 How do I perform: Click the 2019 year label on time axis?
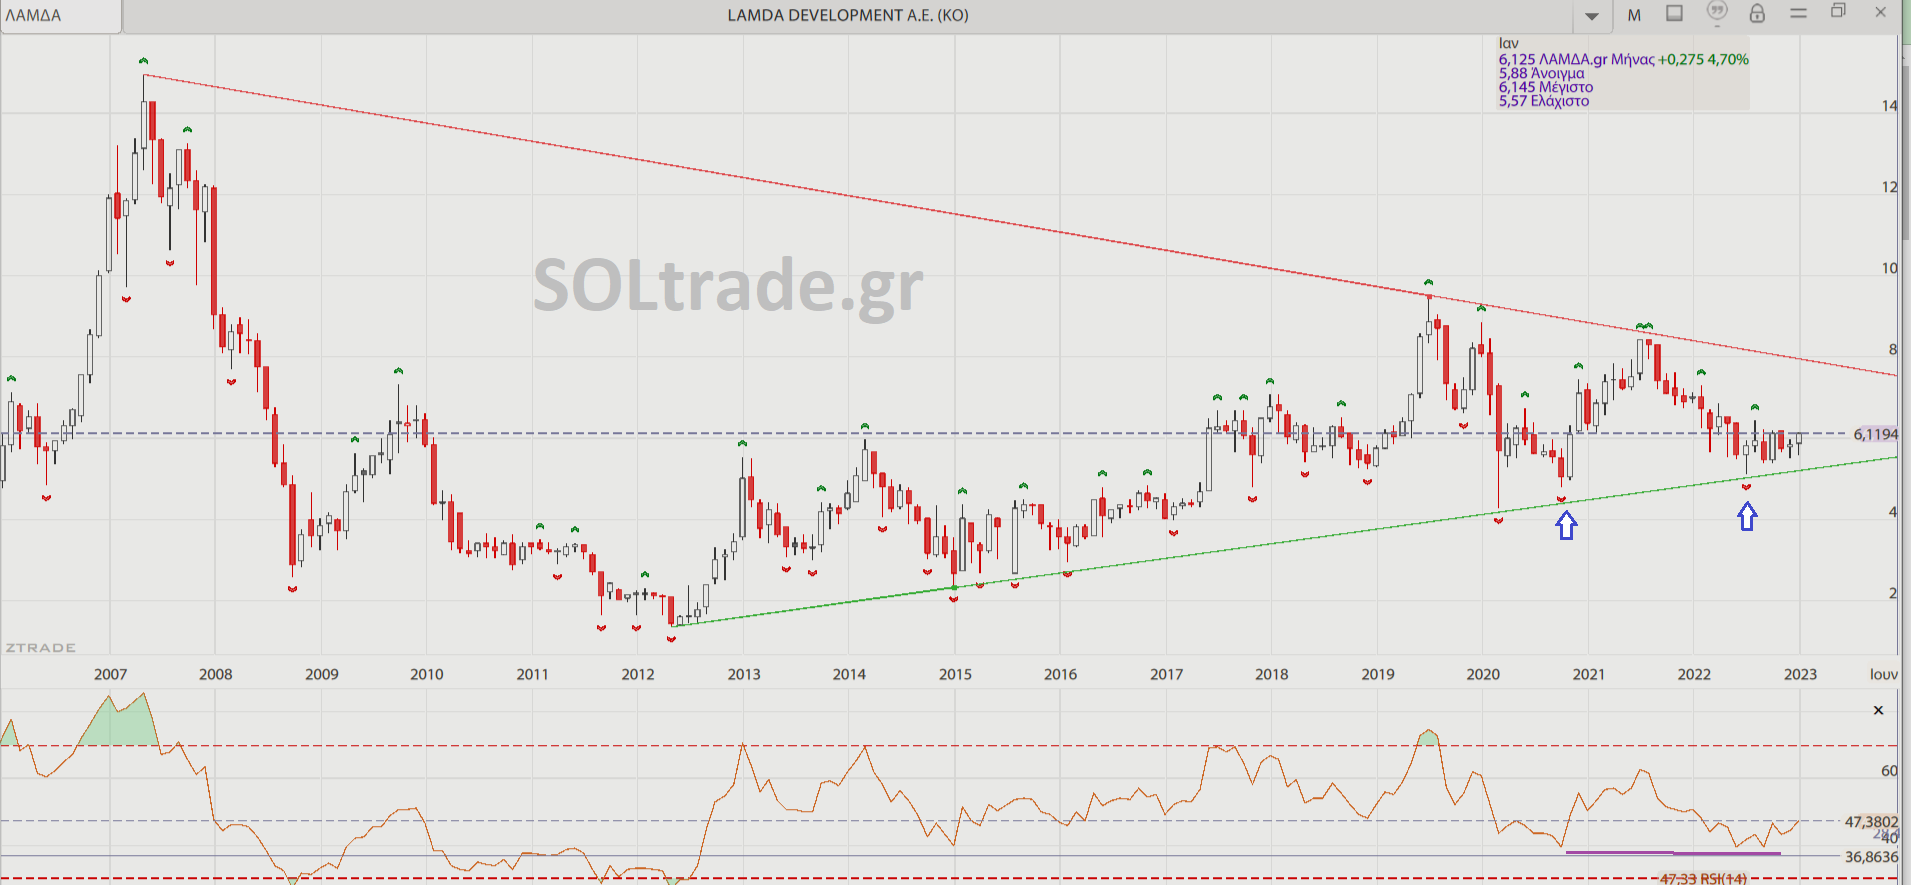click(x=1378, y=674)
